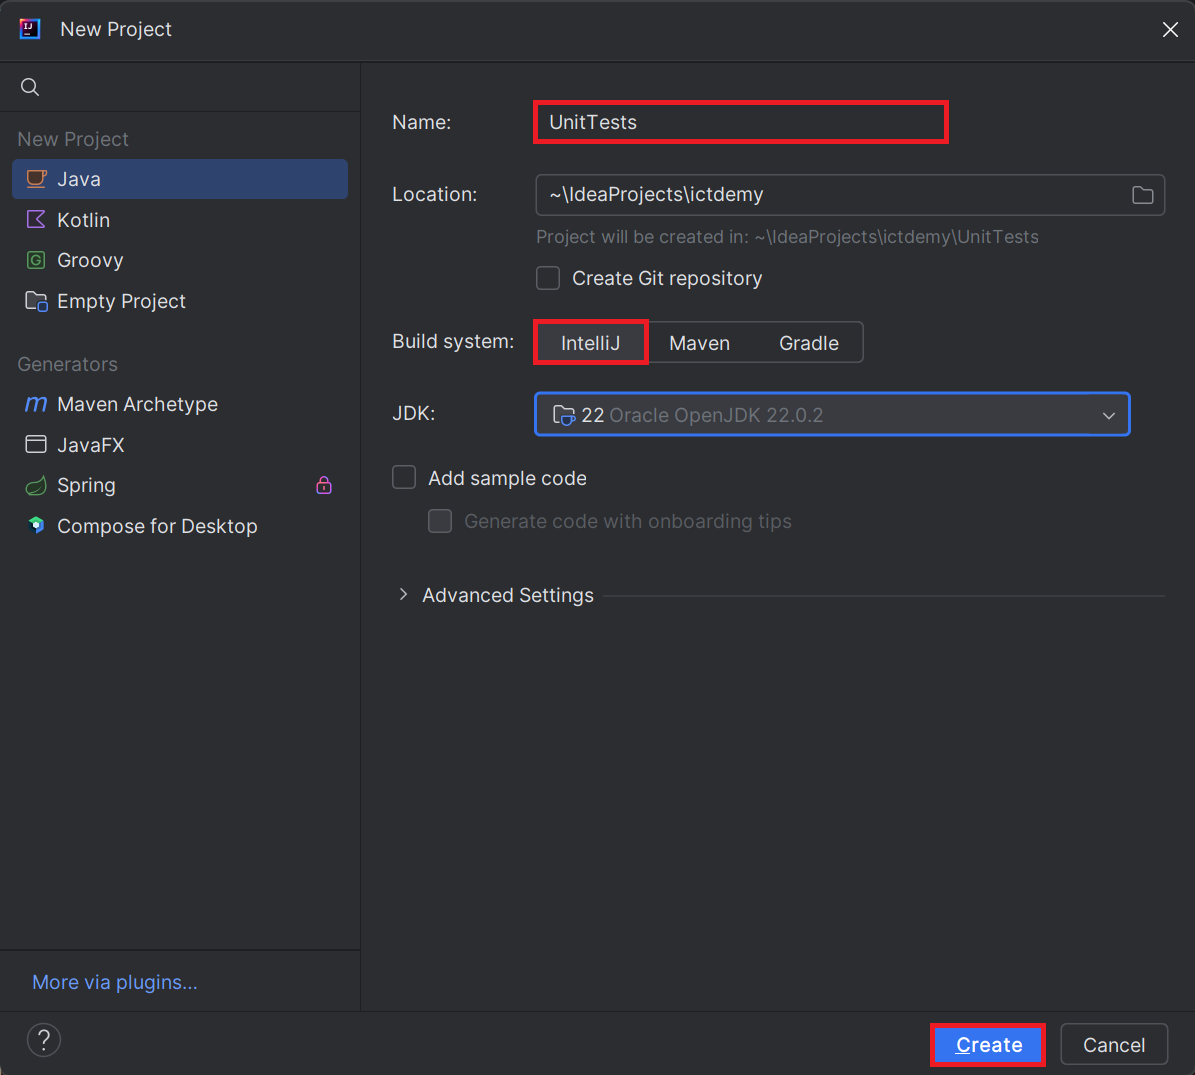Check the Add sample code option
1195x1075 pixels.
point(404,477)
